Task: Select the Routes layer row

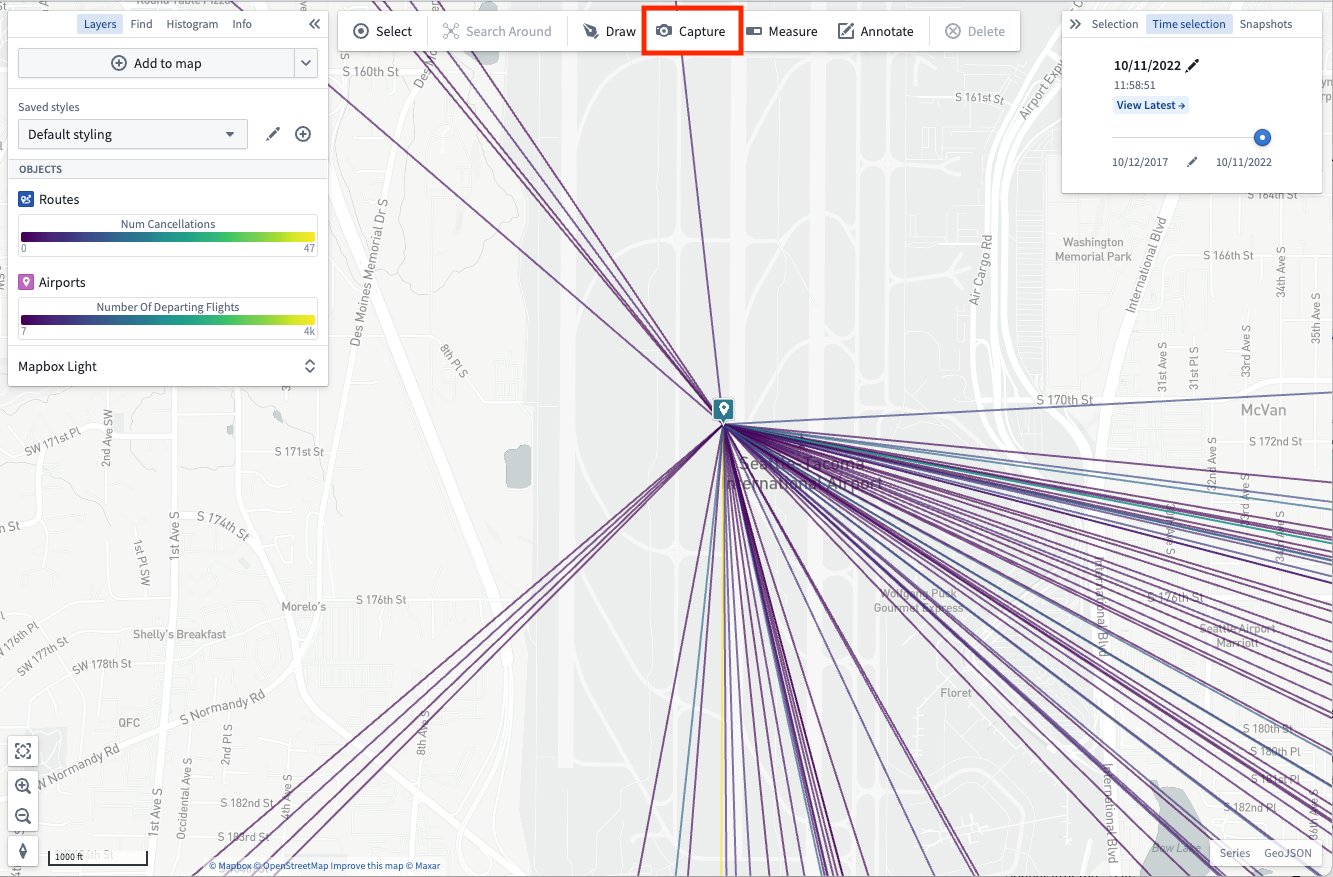Action: tap(168, 199)
